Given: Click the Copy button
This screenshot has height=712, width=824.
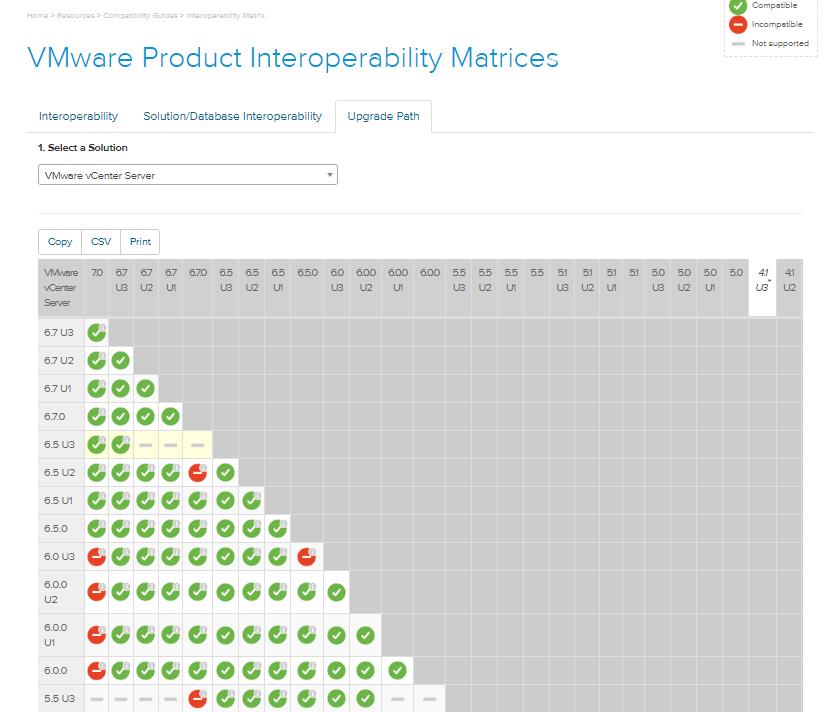Looking at the screenshot, I should click(x=60, y=242).
